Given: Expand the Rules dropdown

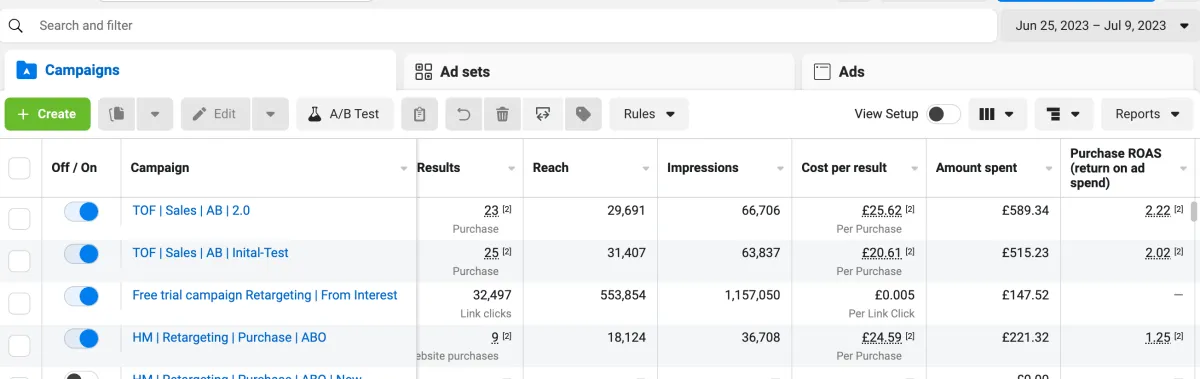Looking at the screenshot, I should 649,114.
